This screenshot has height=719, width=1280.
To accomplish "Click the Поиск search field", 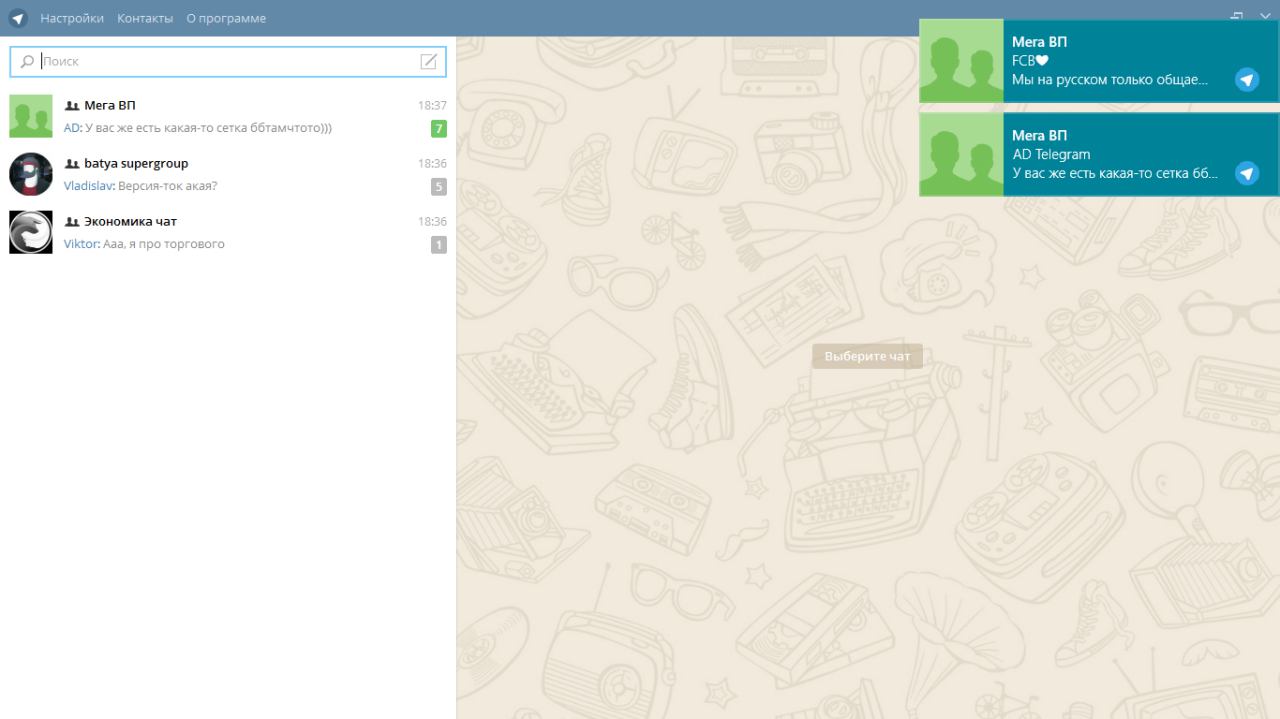I will 228,61.
